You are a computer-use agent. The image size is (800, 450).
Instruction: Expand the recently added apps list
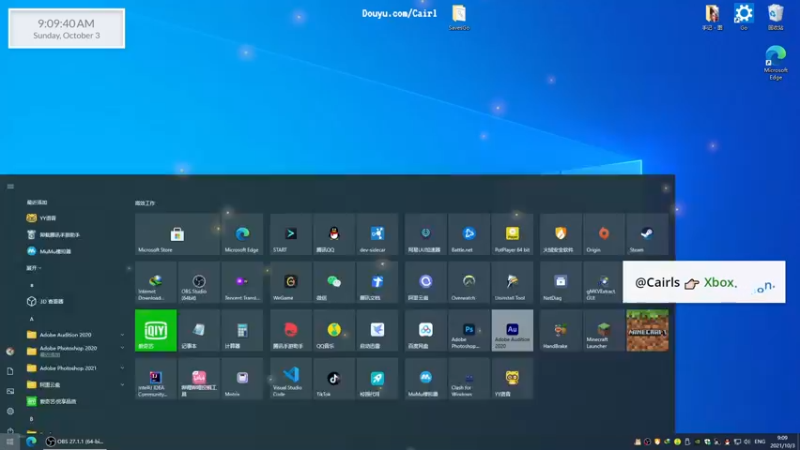[x=34, y=268]
